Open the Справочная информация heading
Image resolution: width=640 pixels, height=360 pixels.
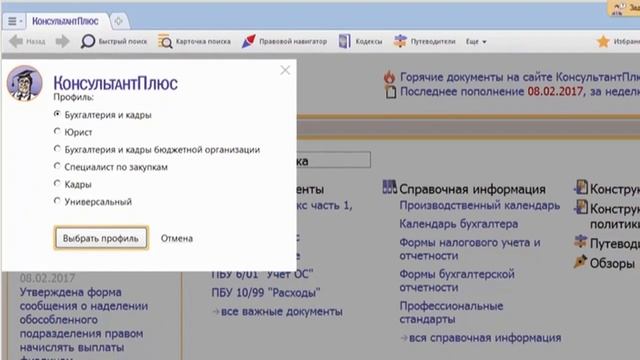point(472,189)
